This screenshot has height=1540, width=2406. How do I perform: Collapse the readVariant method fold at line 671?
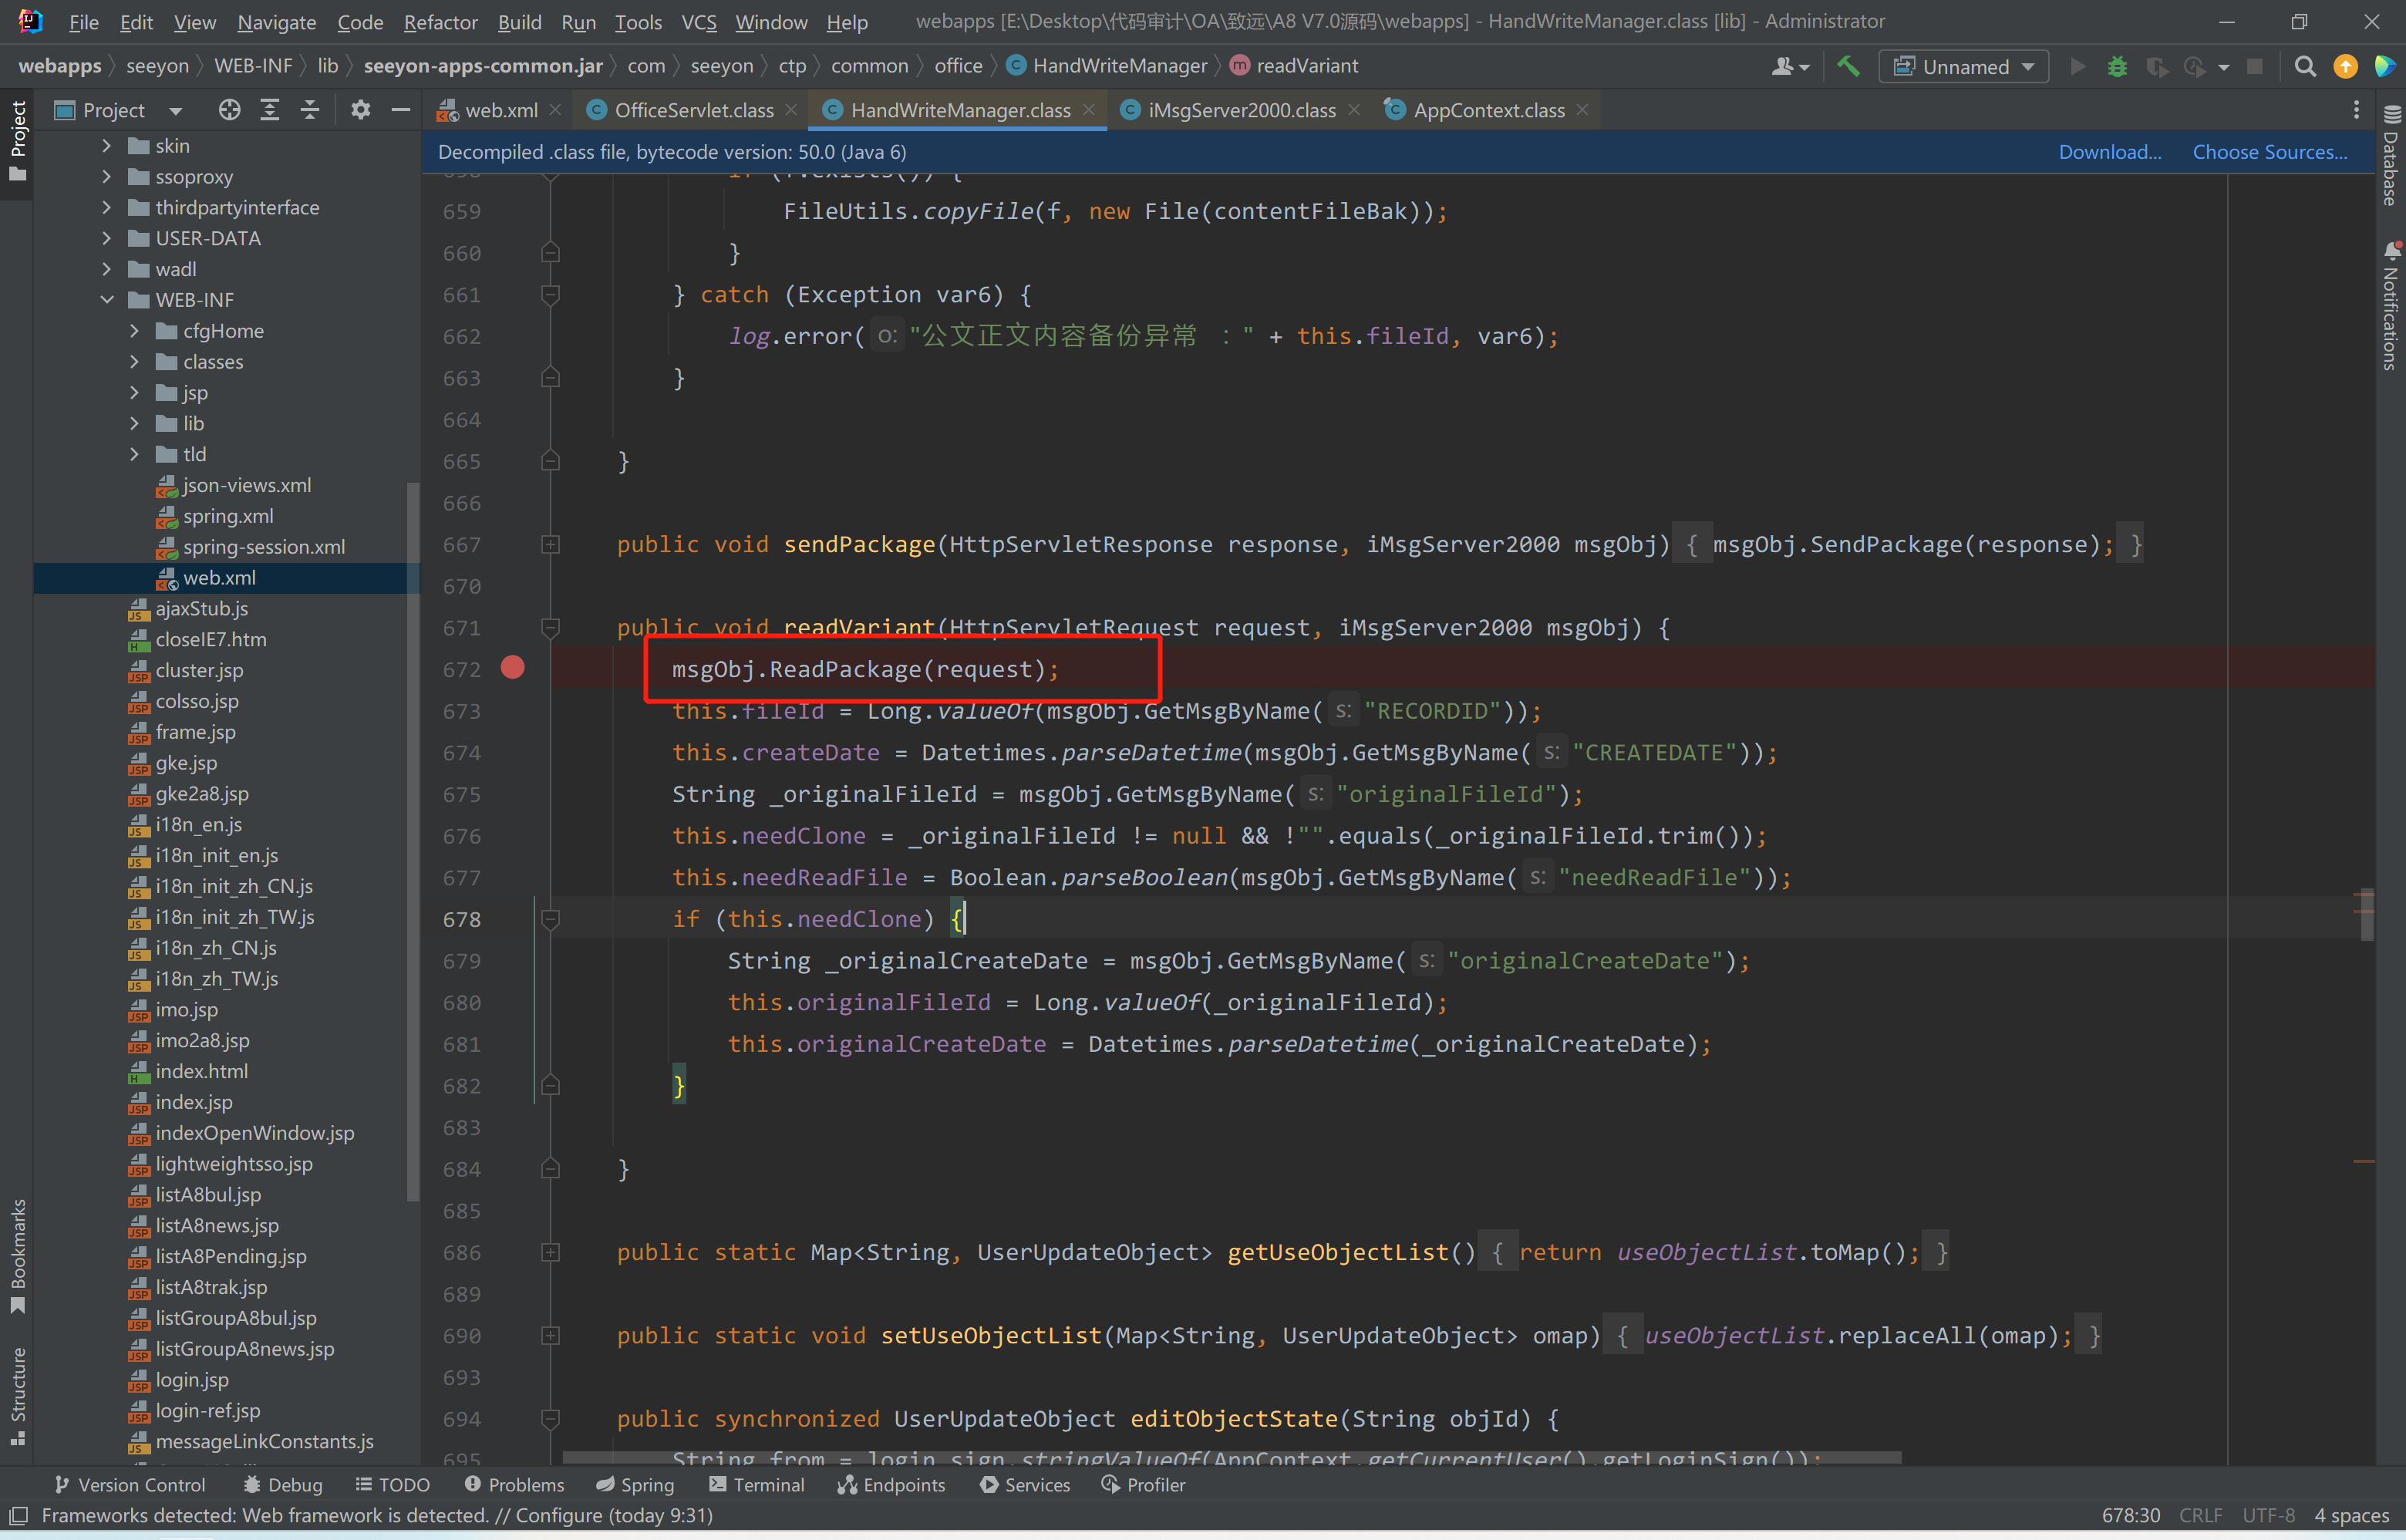click(x=550, y=628)
